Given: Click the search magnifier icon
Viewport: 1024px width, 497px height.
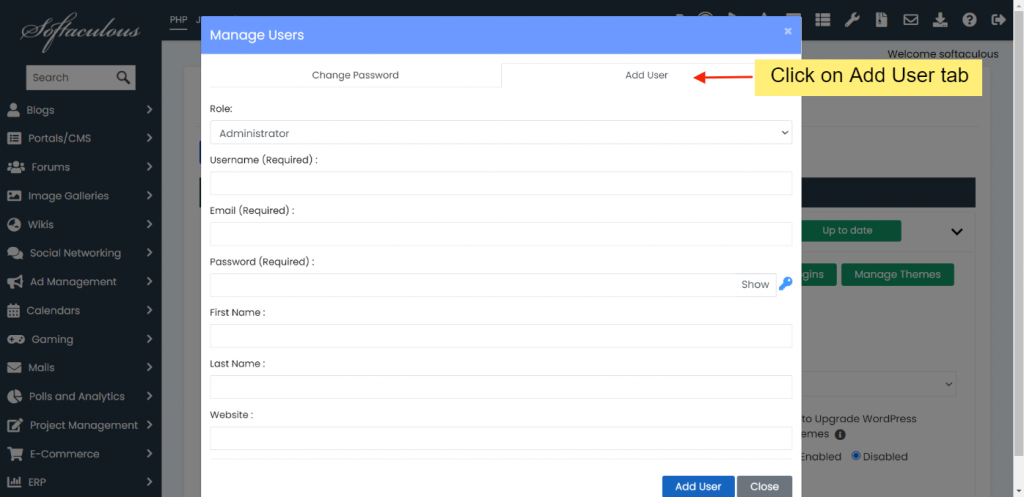Looking at the screenshot, I should click(x=123, y=78).
